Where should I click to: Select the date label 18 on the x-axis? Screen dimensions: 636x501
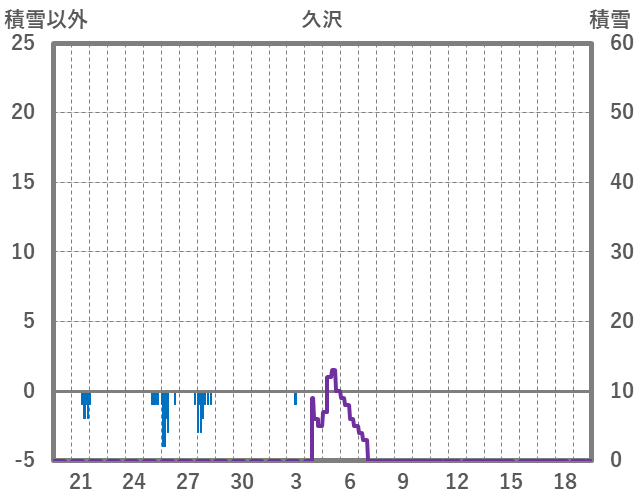click(565, 481)
